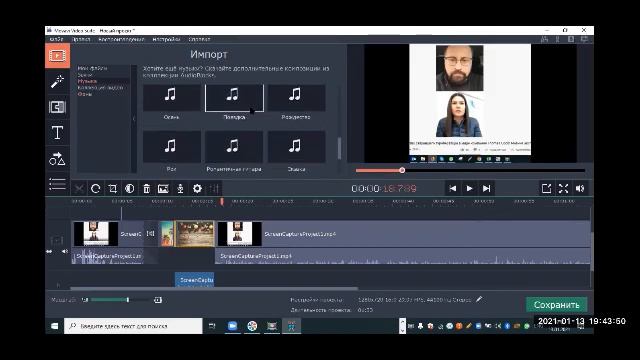Click the red timeline playhead marker
The width and height of the screenshot is (640, 360).
[222, 202]
